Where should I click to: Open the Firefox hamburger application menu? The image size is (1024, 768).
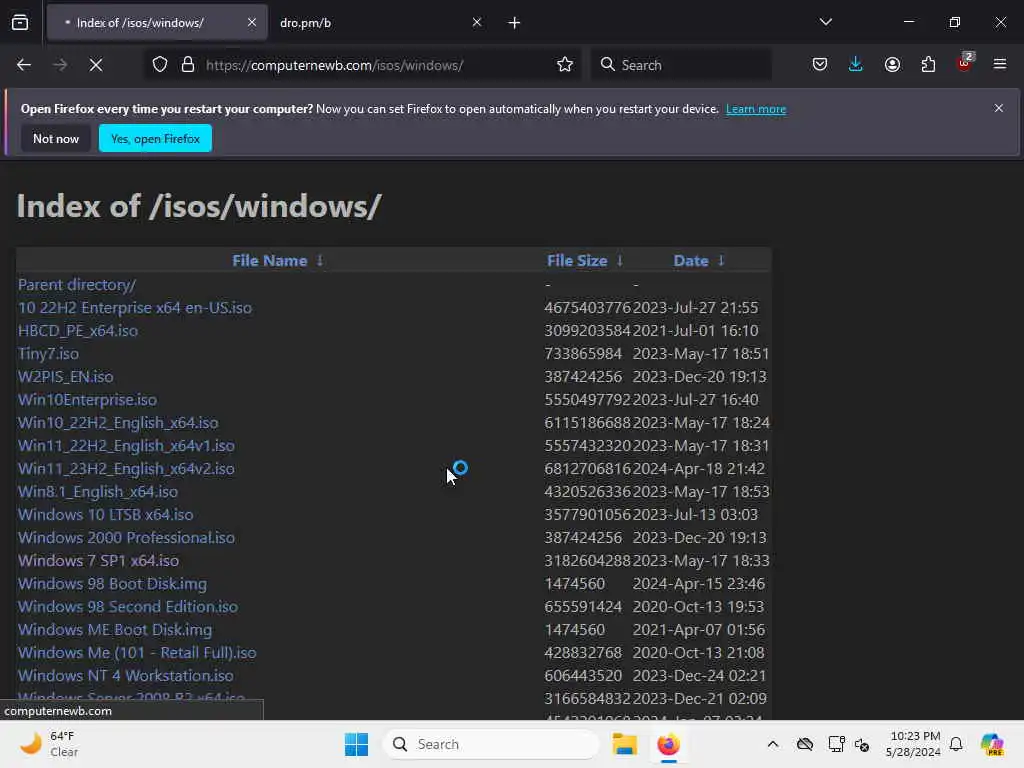[1000, 65]
